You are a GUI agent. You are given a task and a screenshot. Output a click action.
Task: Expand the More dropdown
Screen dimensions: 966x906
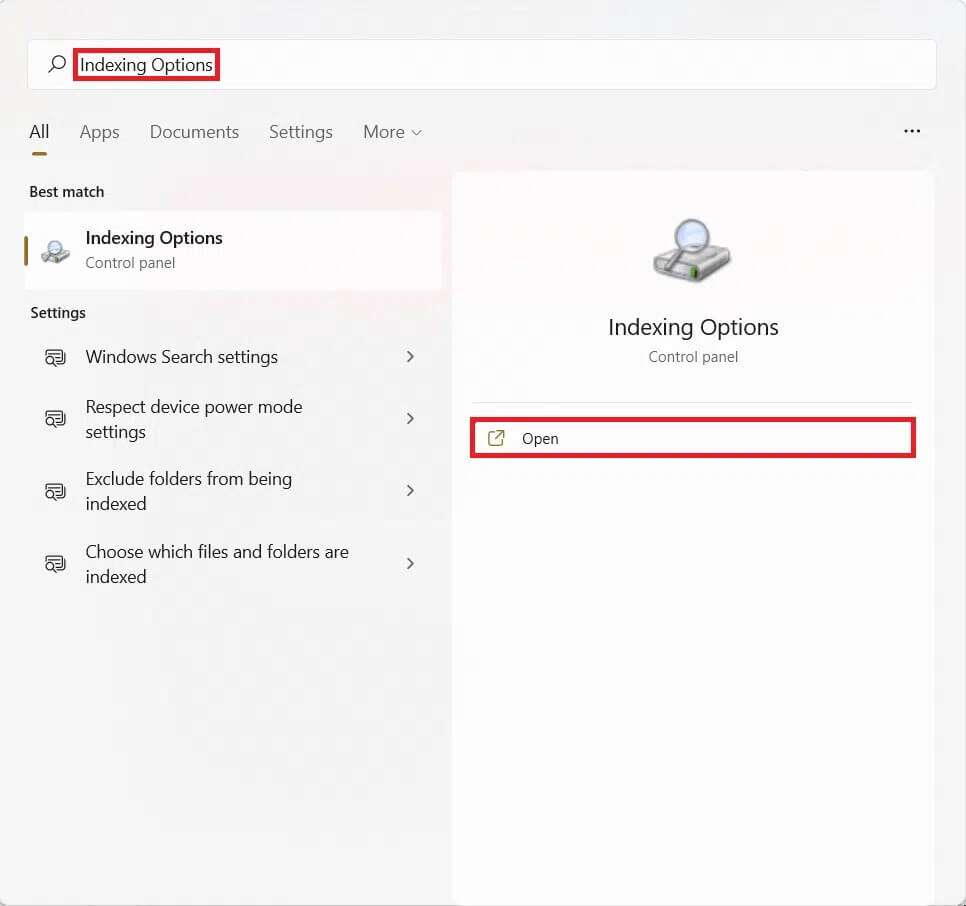pyautogui.click(x=392, y=132)
